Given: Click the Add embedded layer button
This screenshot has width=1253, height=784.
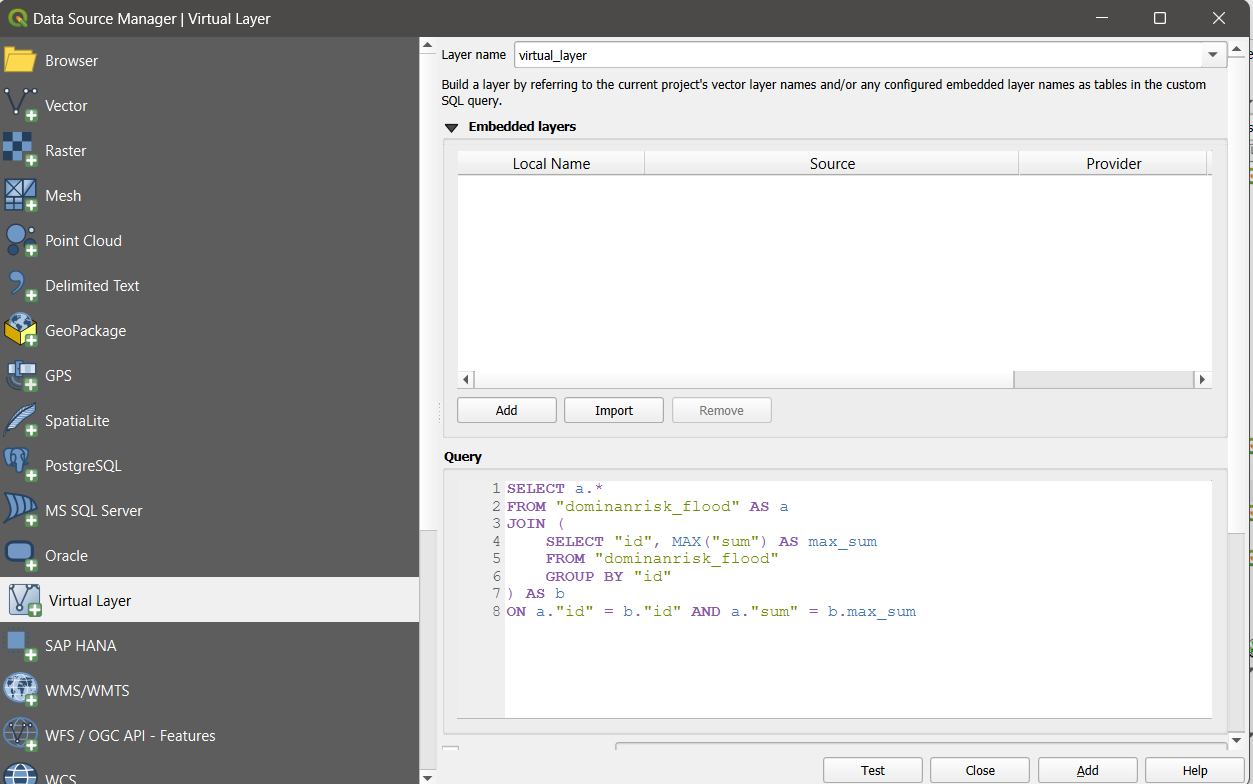Looking at the screenshot, I should click(x=506, y=411).
